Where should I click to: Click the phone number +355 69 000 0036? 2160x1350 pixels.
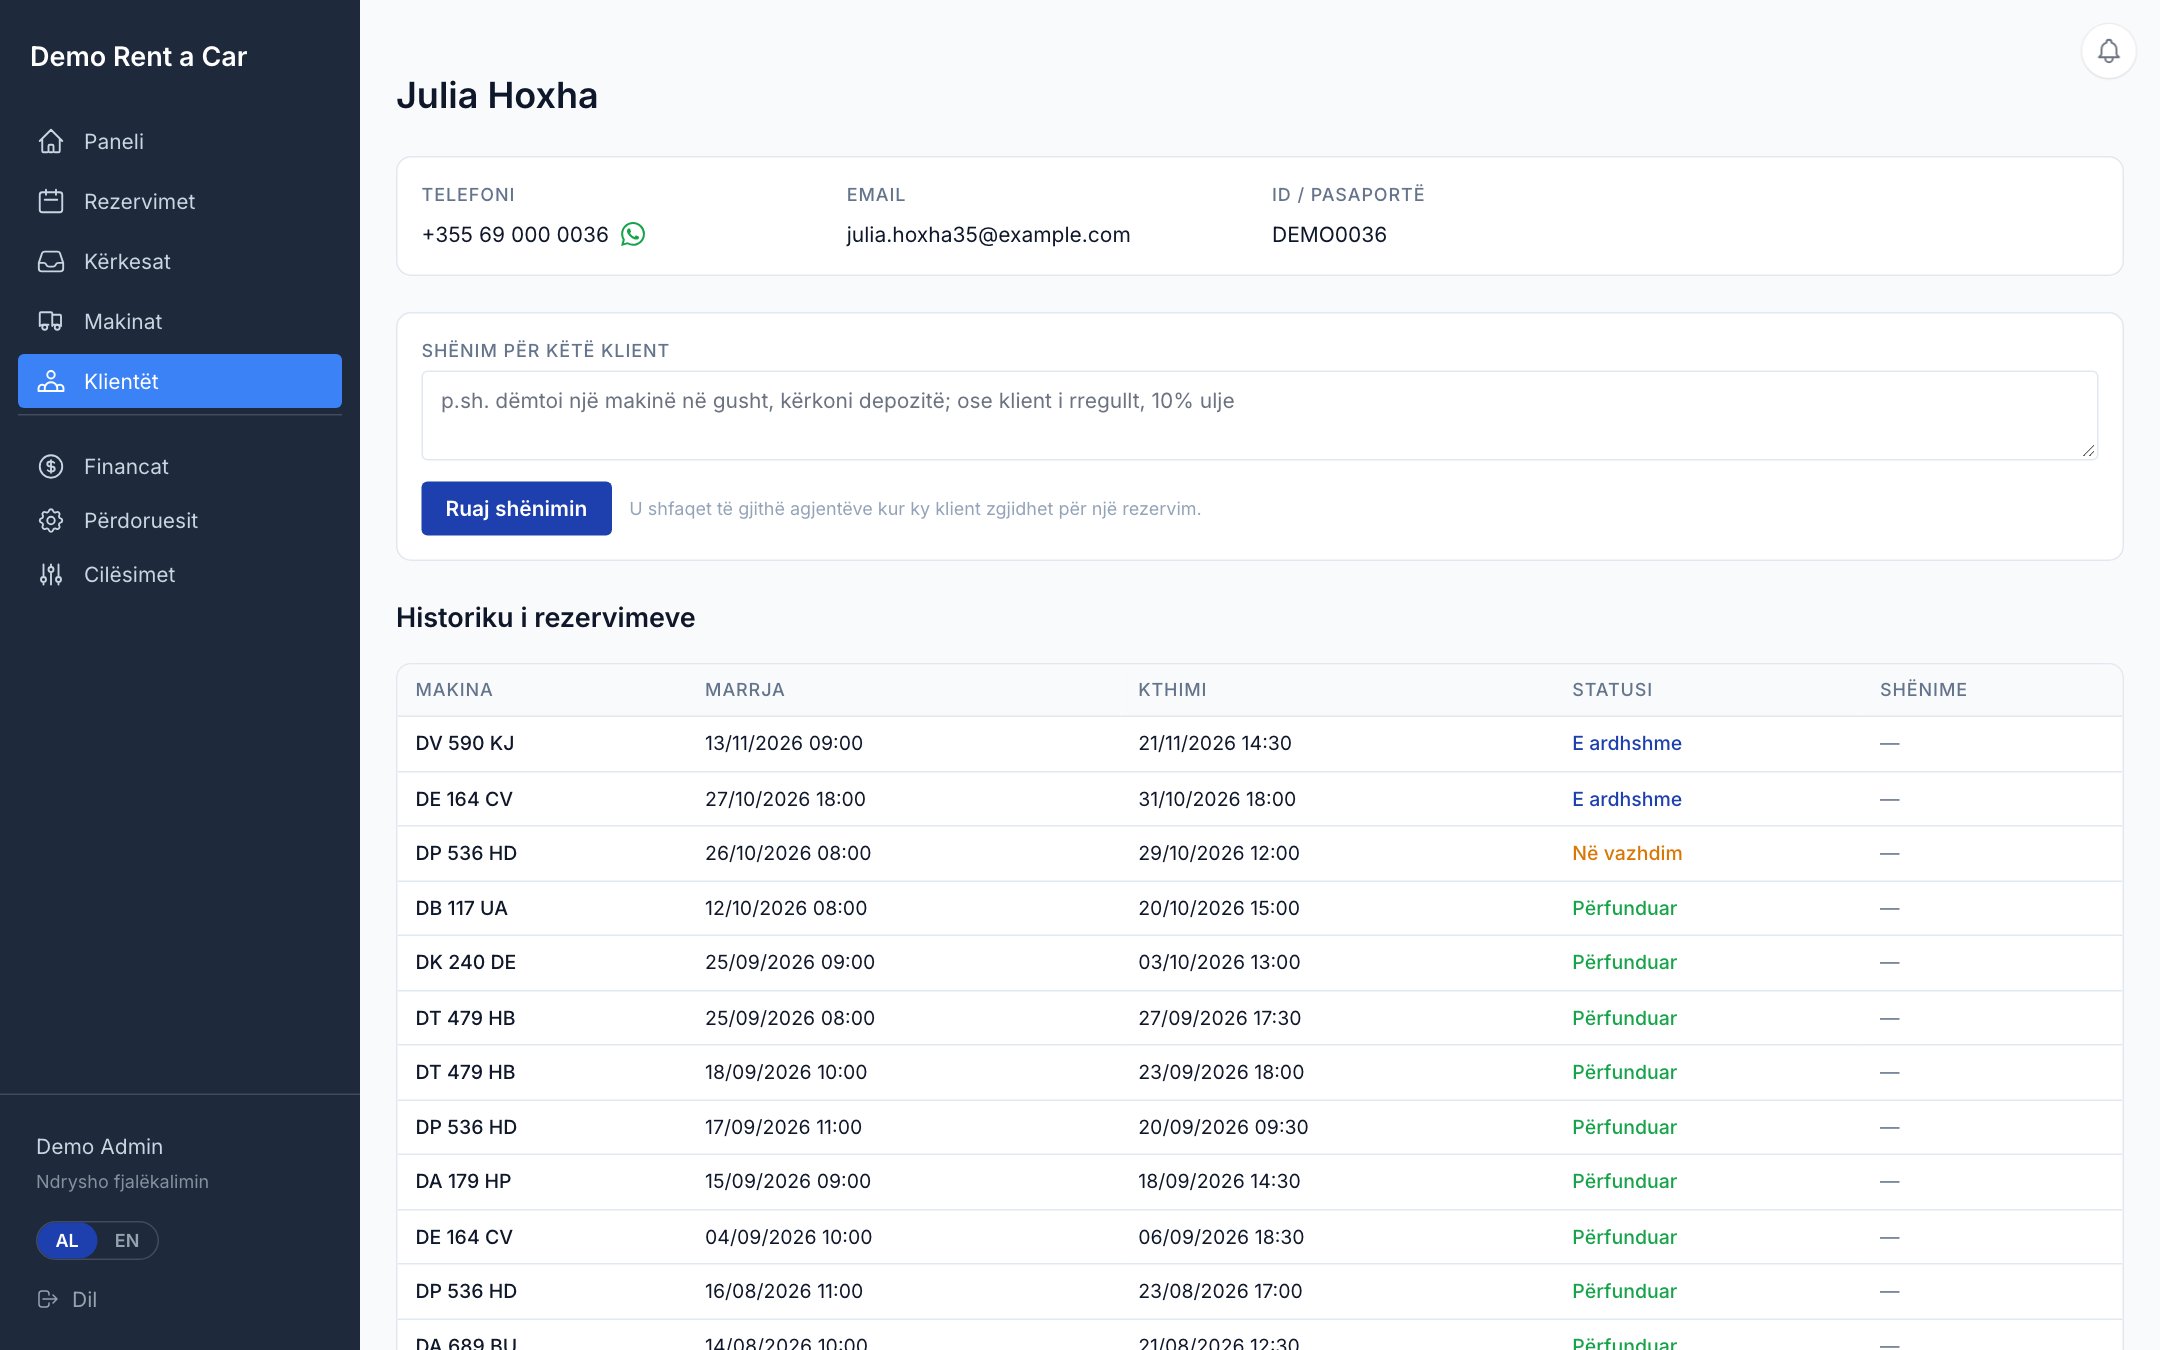[x=515, y=234]
